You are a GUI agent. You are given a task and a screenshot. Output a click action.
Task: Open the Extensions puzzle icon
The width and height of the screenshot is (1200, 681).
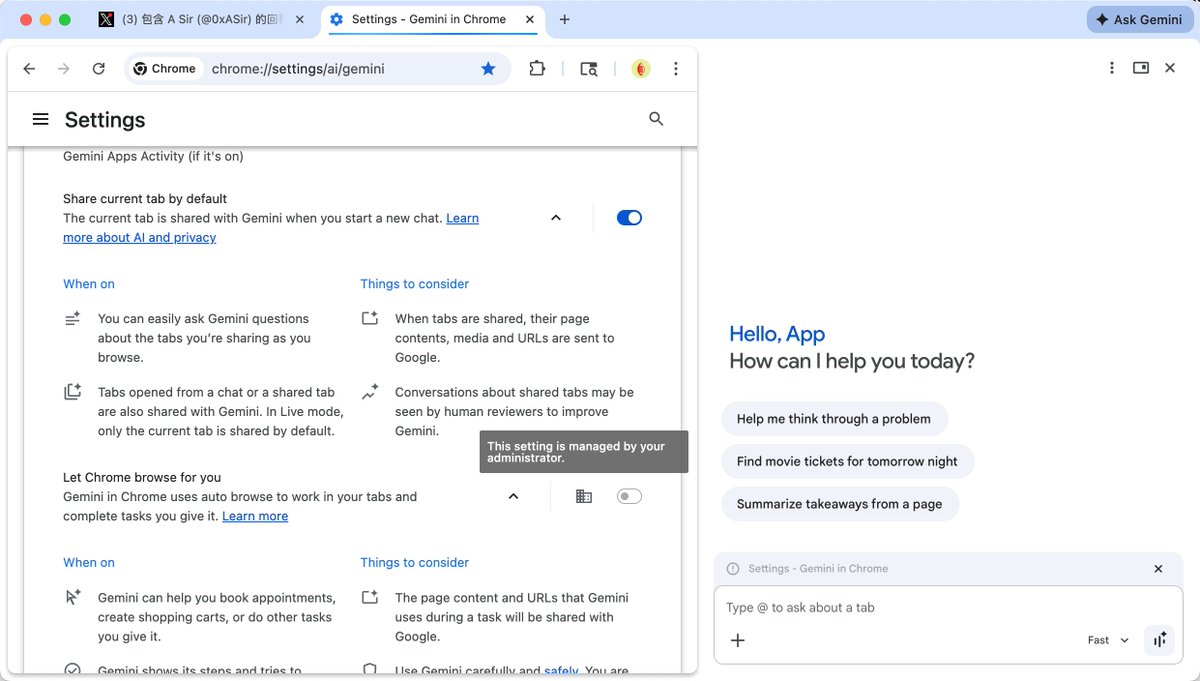(x=537, y=69)
